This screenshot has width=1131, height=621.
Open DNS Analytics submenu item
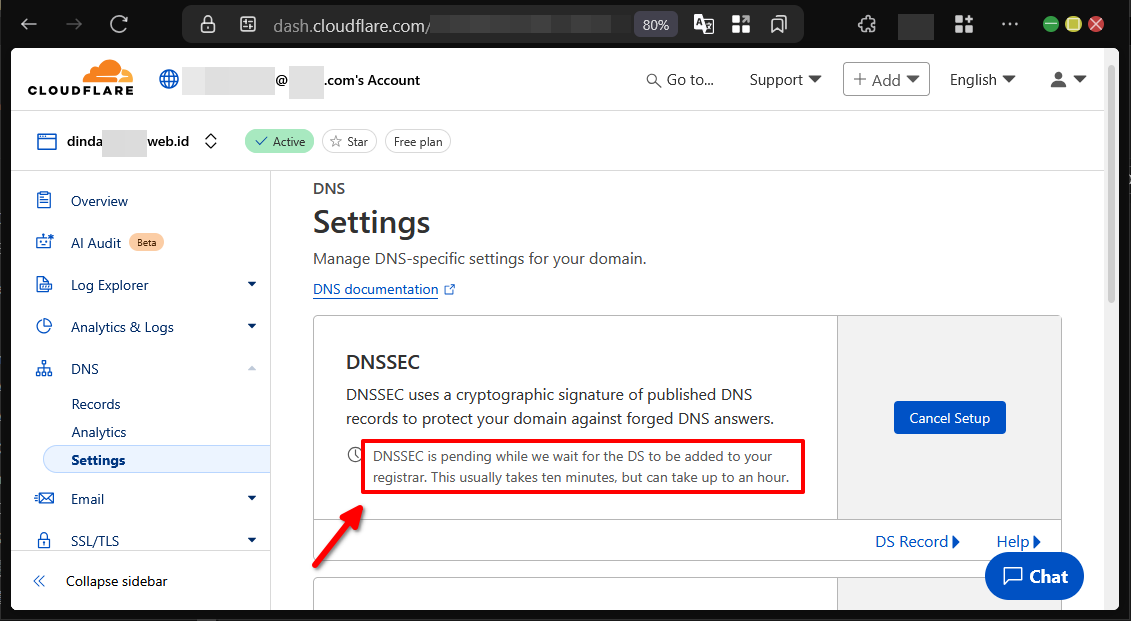pyautogui.click(x=99, y=432)
